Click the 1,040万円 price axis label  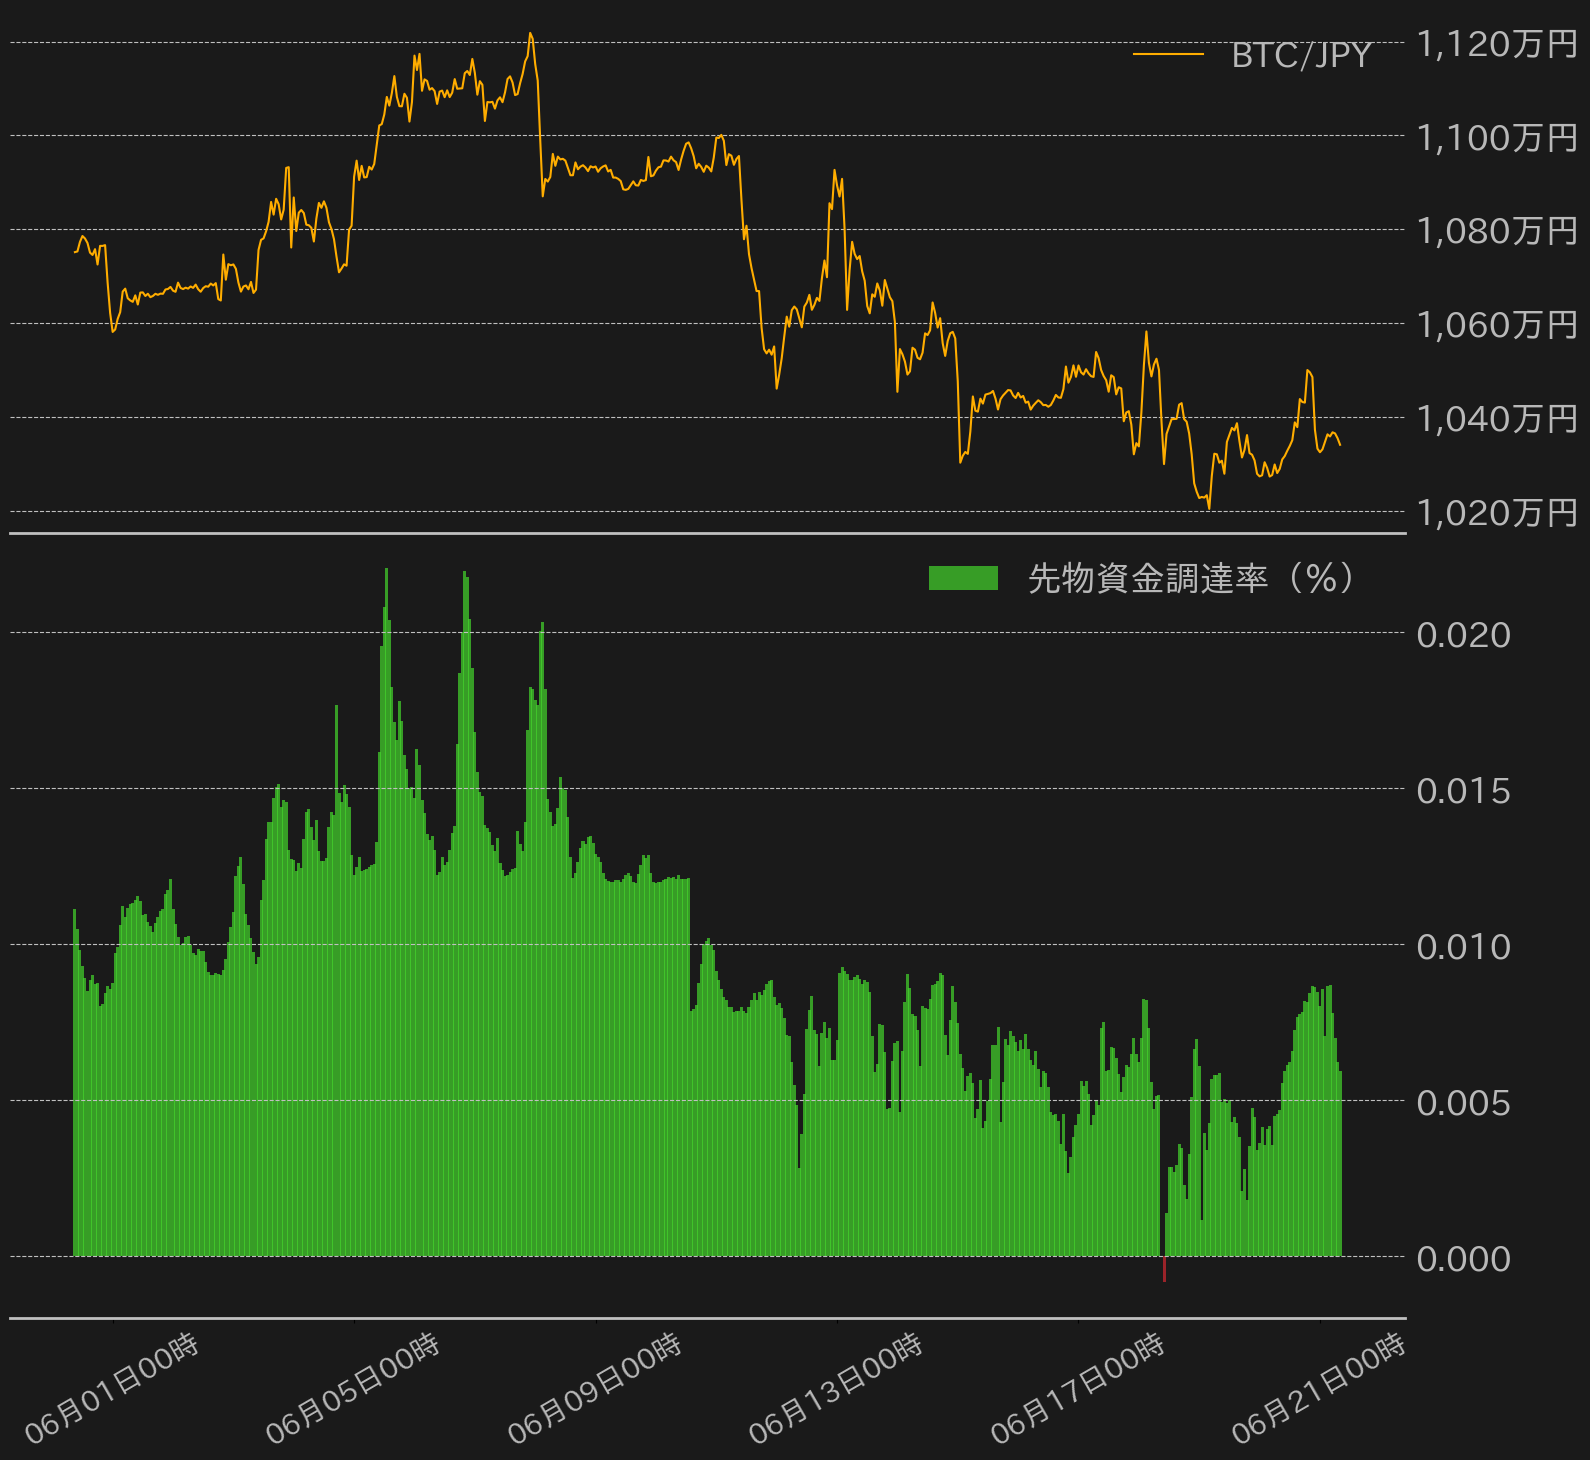point(1497,418)
